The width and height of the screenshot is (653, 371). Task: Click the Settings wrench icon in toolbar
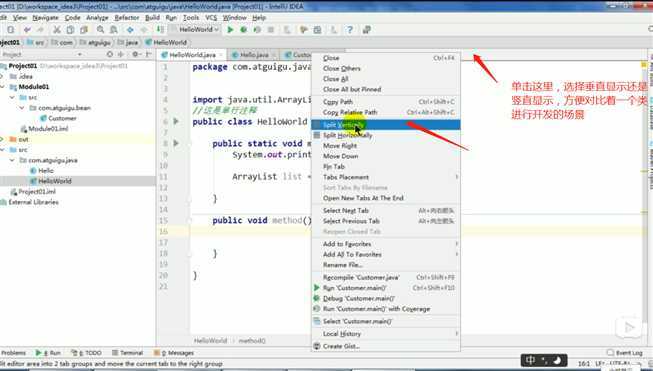coord(304,30)
